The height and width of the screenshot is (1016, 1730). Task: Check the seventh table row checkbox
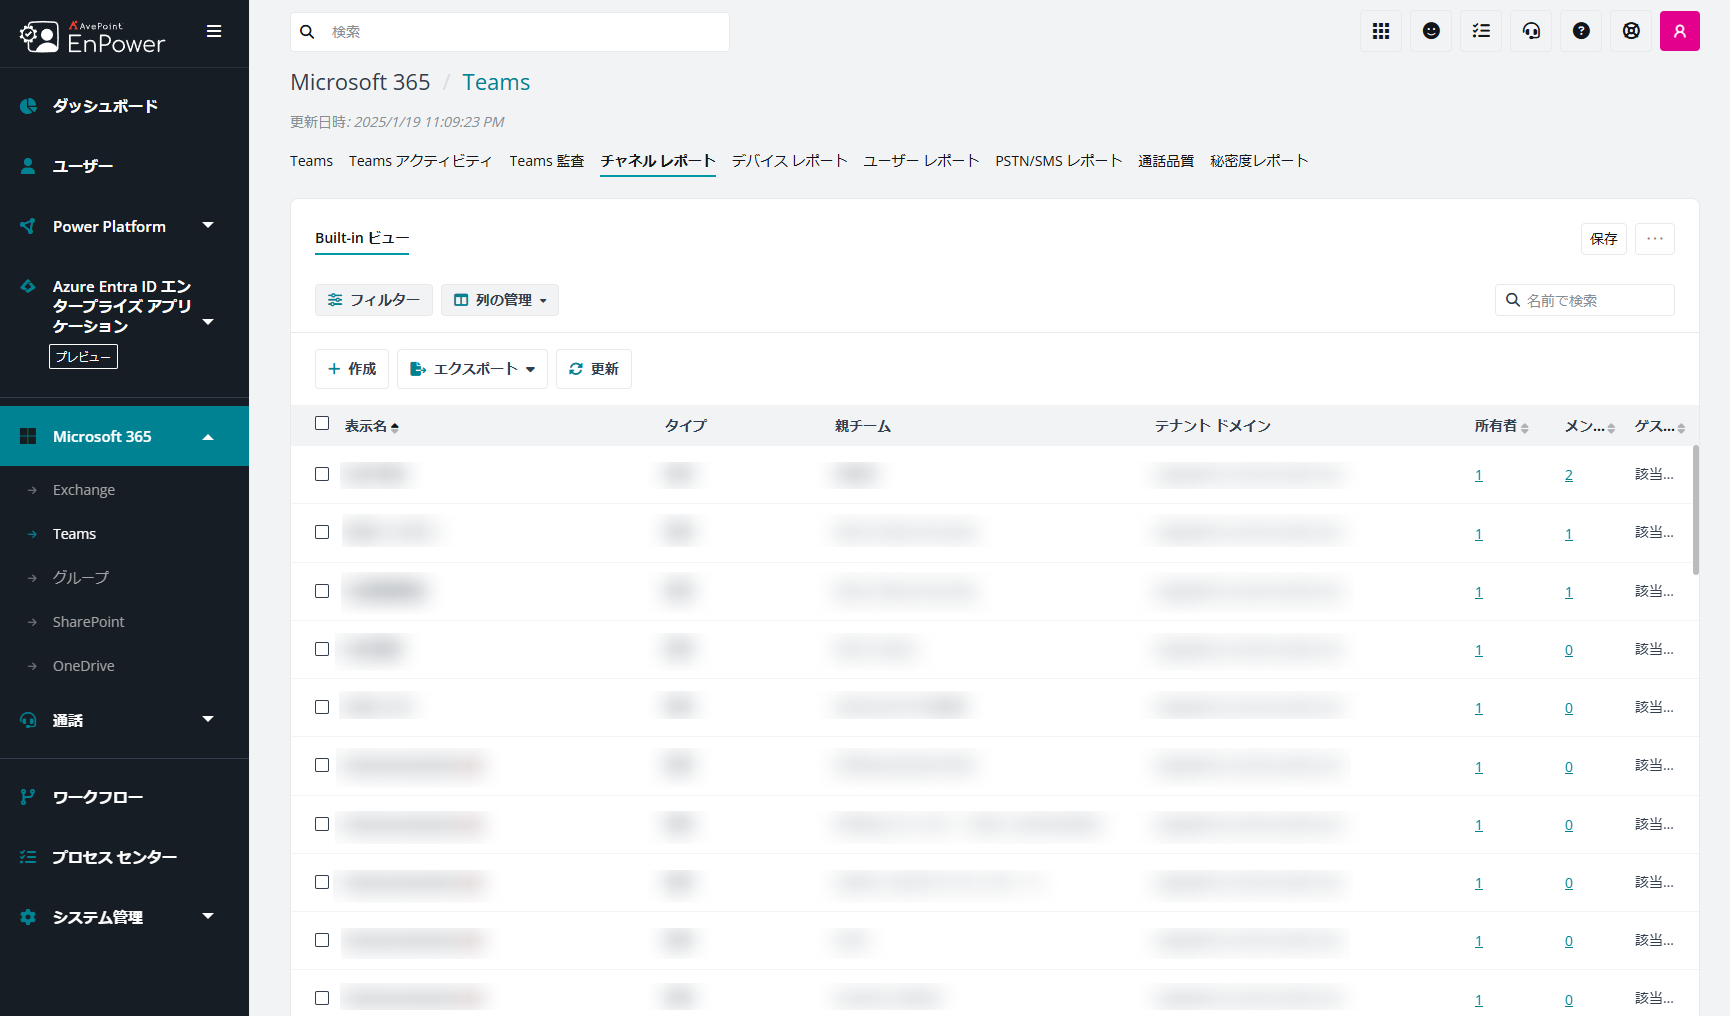(322, 824)
